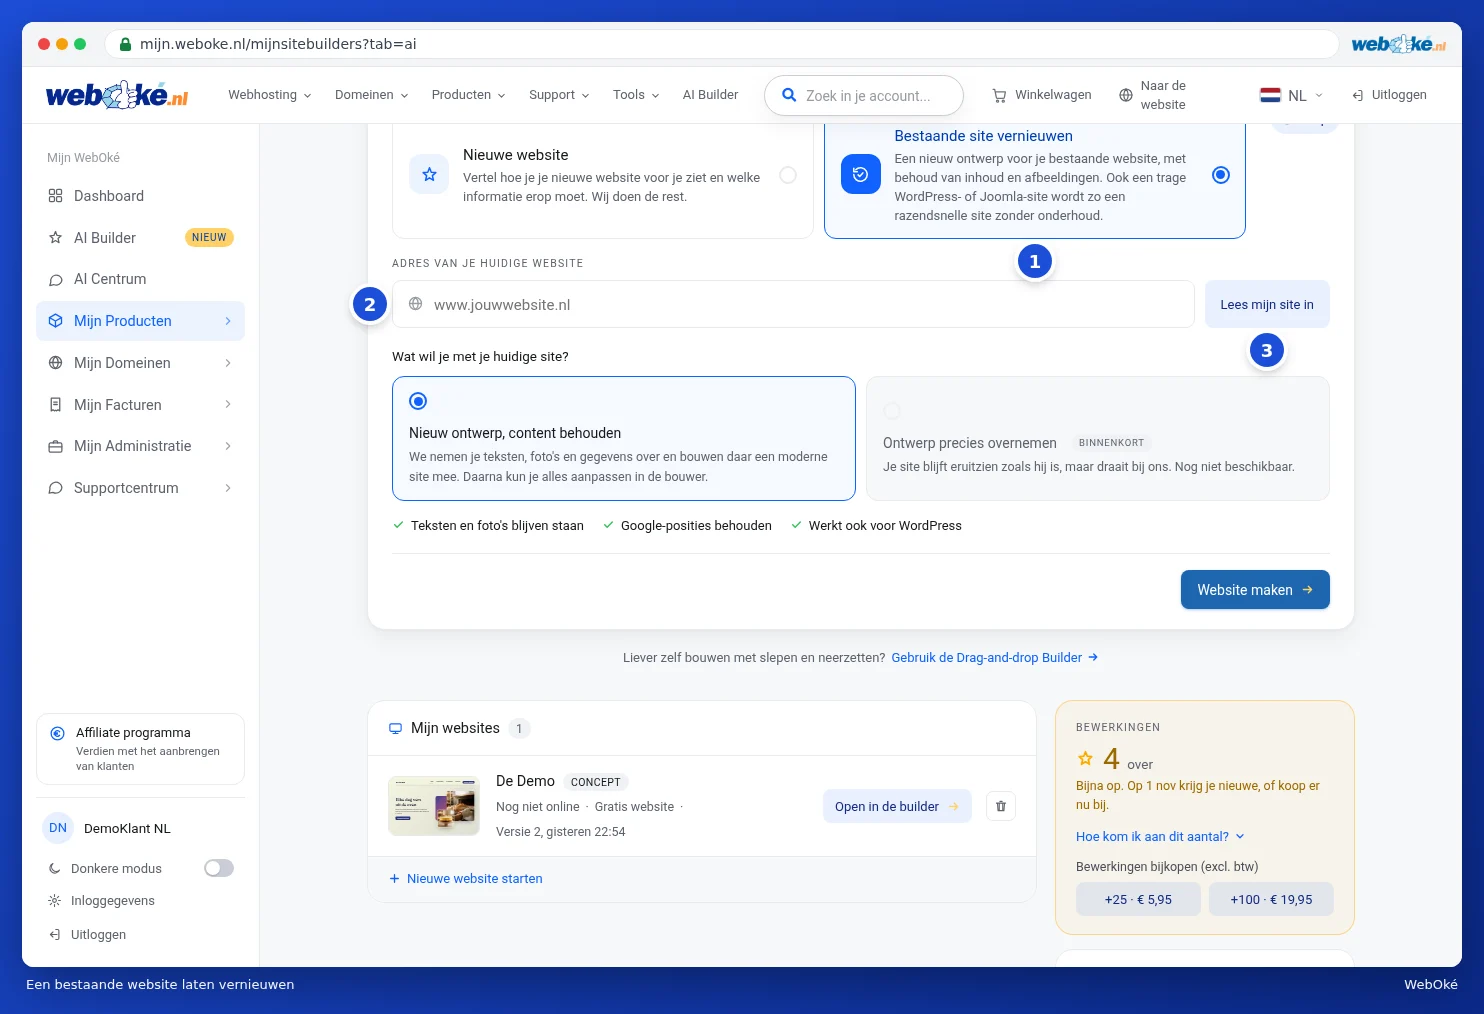Viewport: 1484px width, 1014px height.
Task: Open the Support dropdown menu
Action: coord(559,95)
